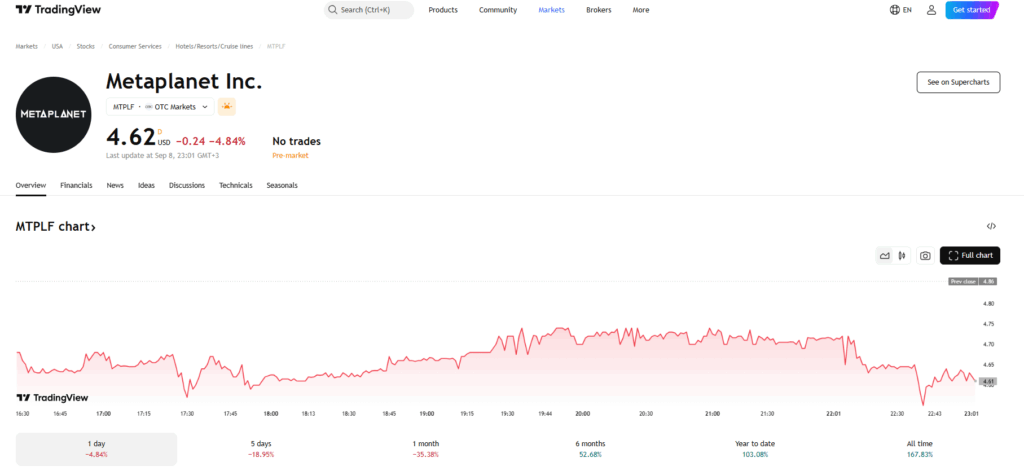Switch to candlestick chart style icon
The image size is (1024, 471).
point(902,255)
